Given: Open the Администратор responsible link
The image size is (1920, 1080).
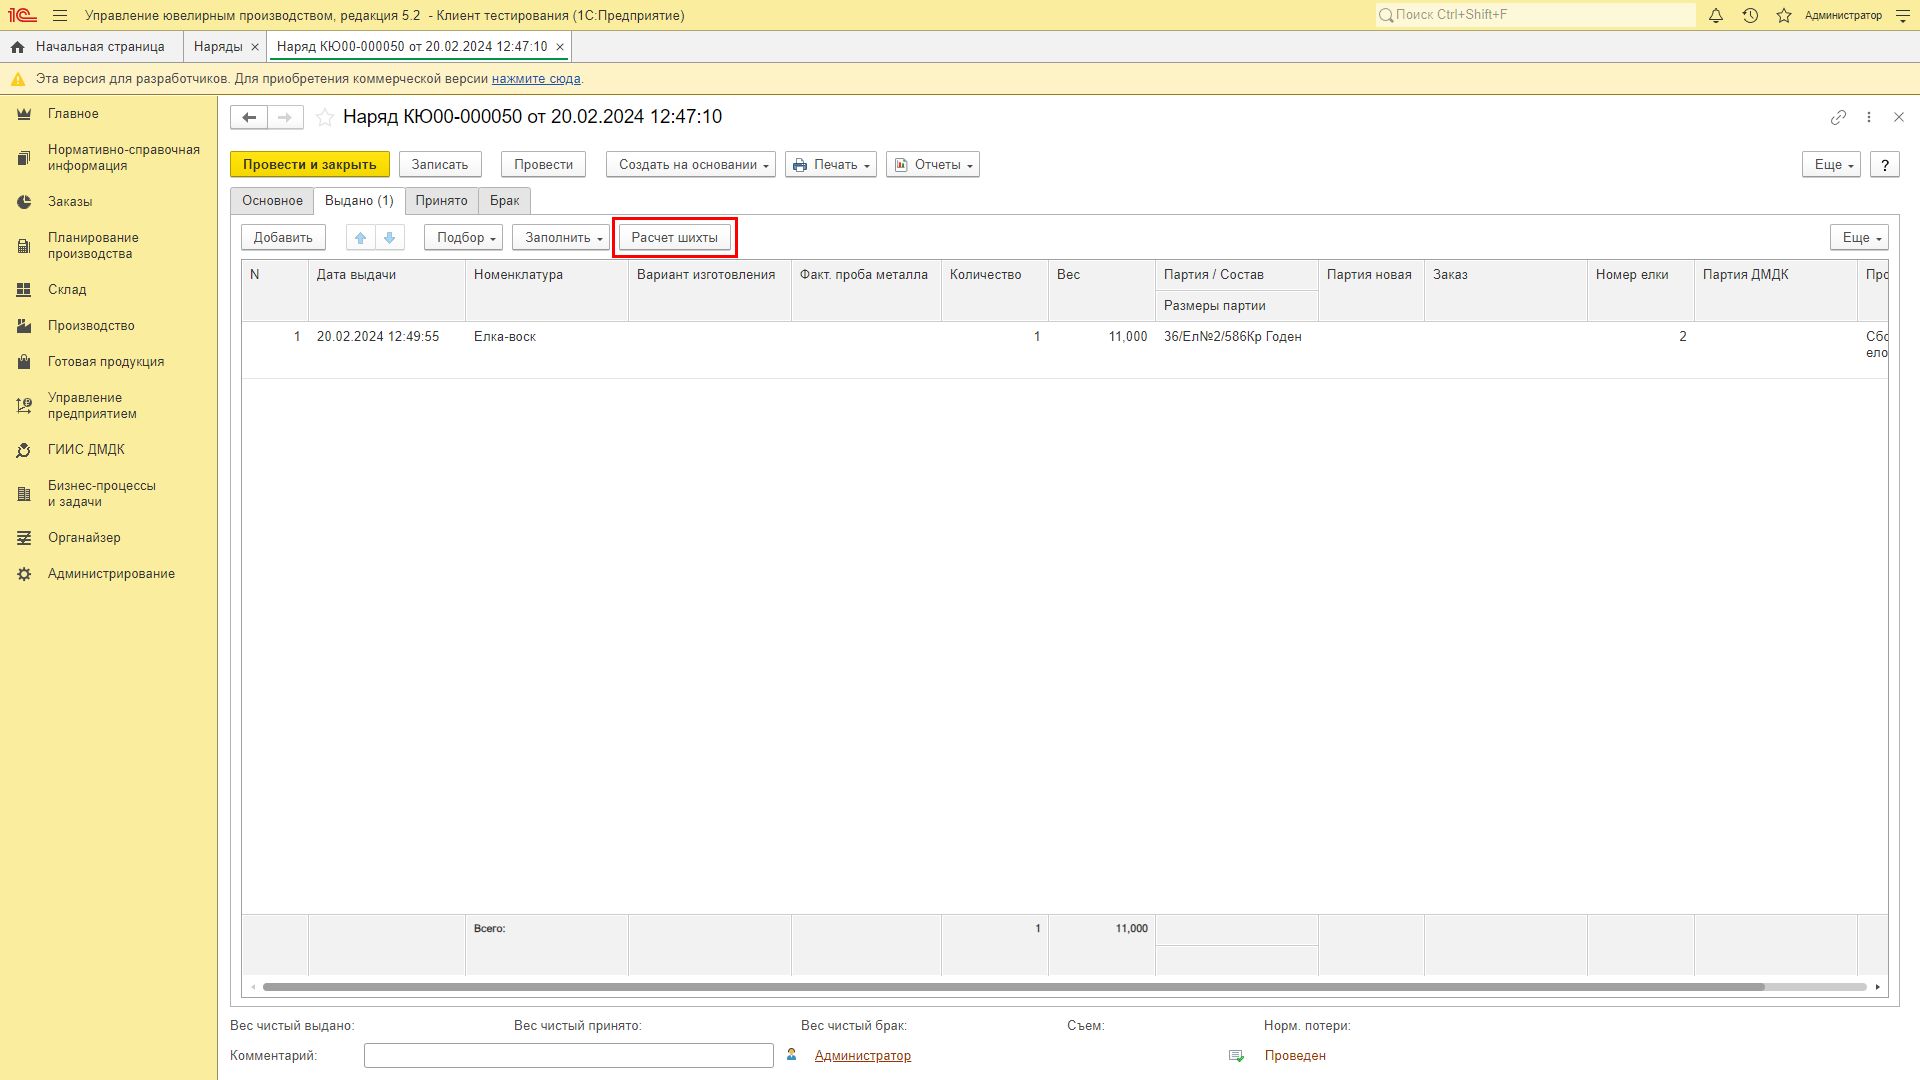Looking at the screenshot, I should pos(863,1056).
